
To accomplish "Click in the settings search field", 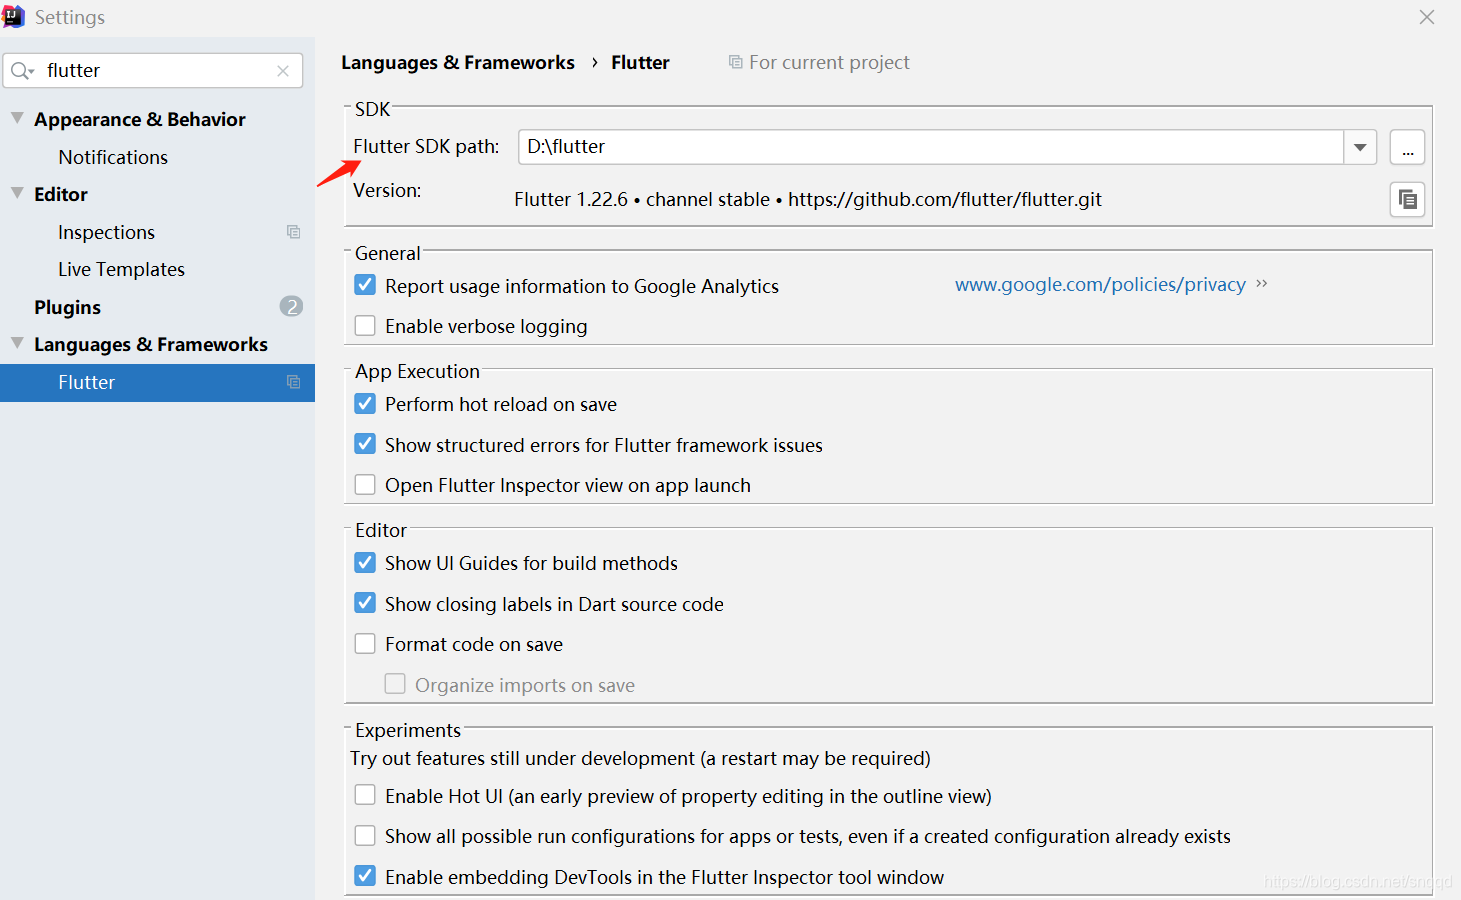I will coord(155,70).
